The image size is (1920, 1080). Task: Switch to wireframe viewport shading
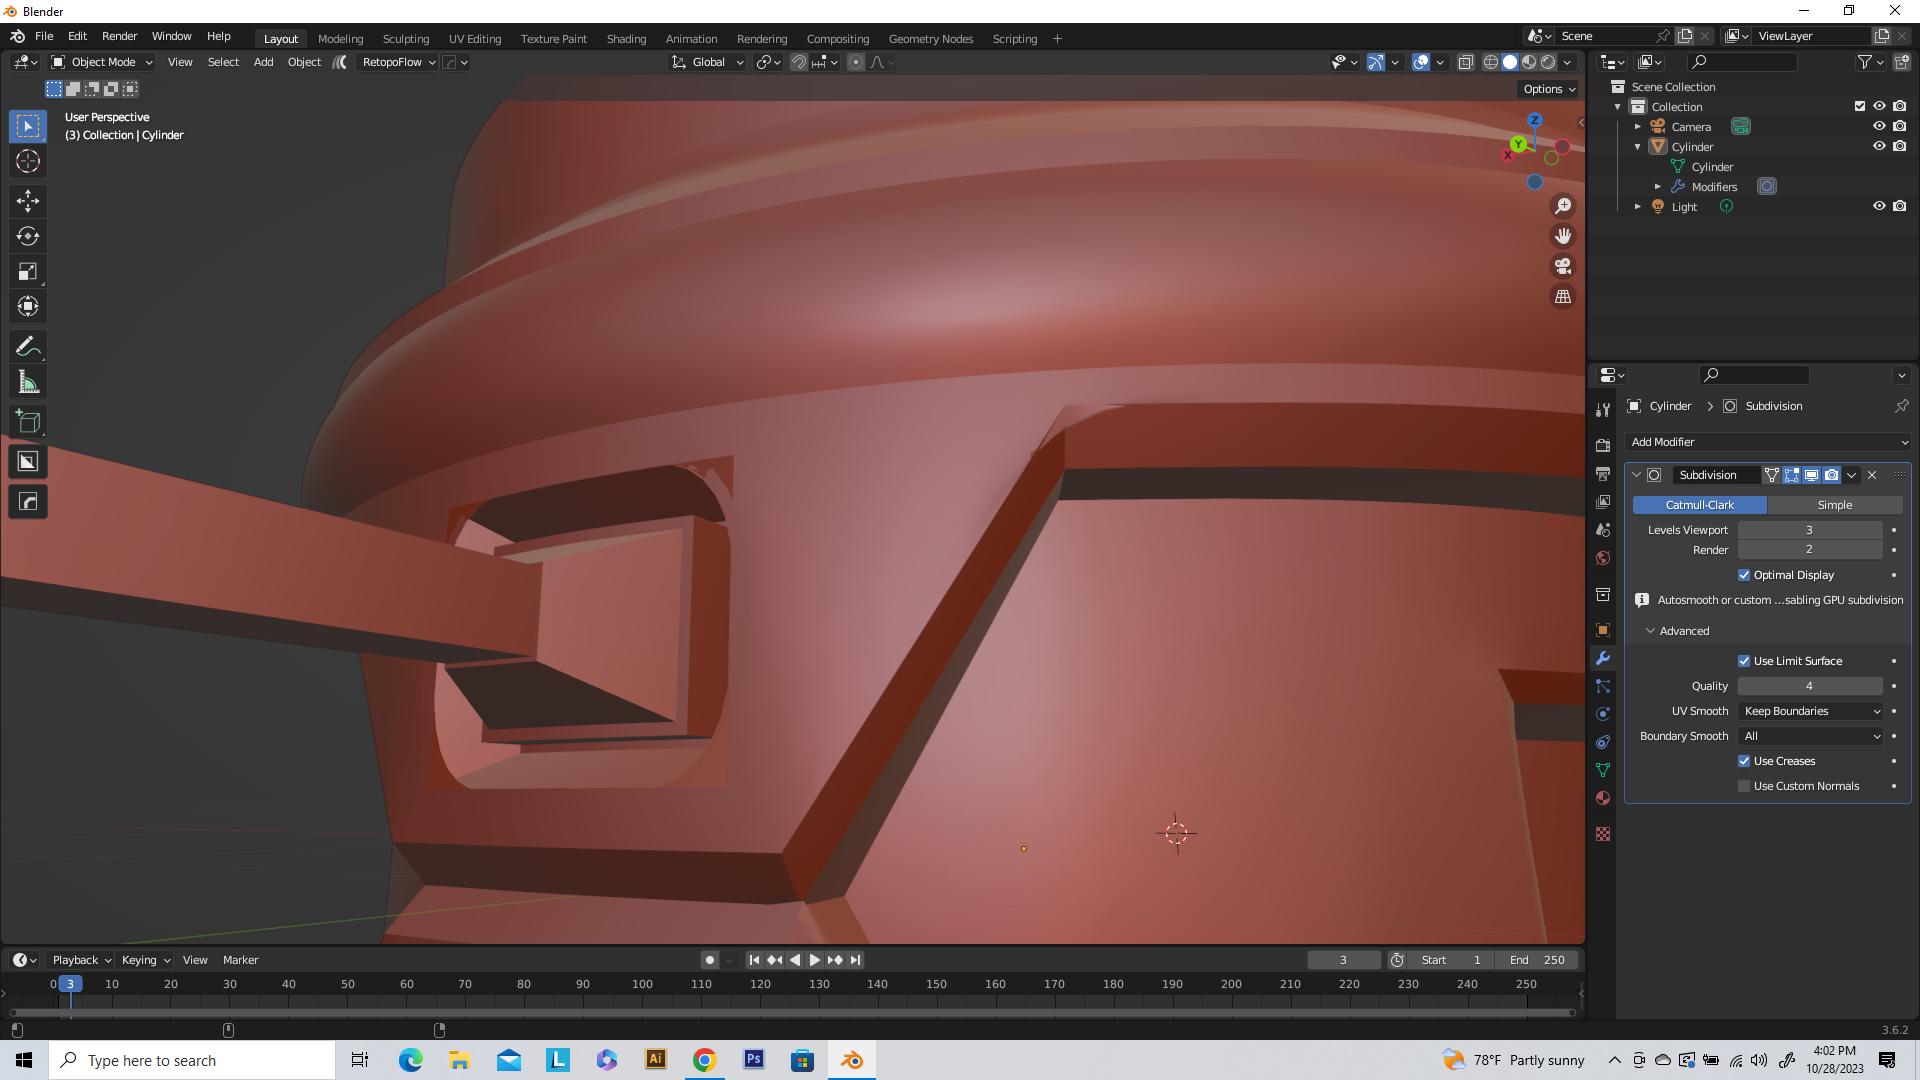(x=1490, y=62)
